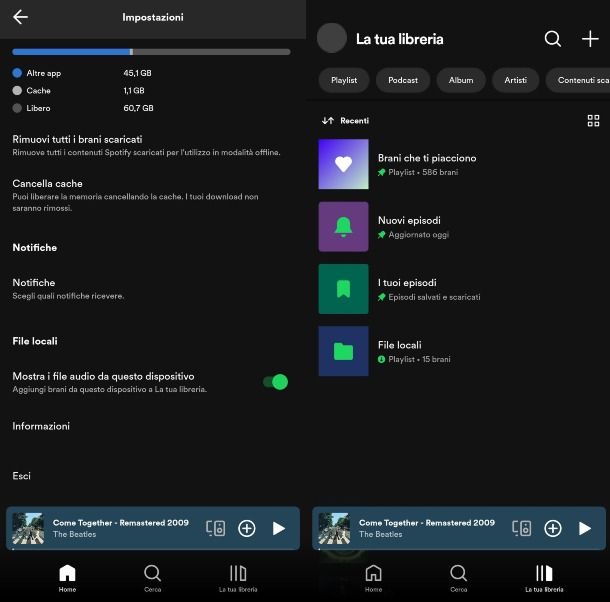Switch library to grid view
This screenshot has height=602, width=610.
pyautogui.click(x=593, y=121)
